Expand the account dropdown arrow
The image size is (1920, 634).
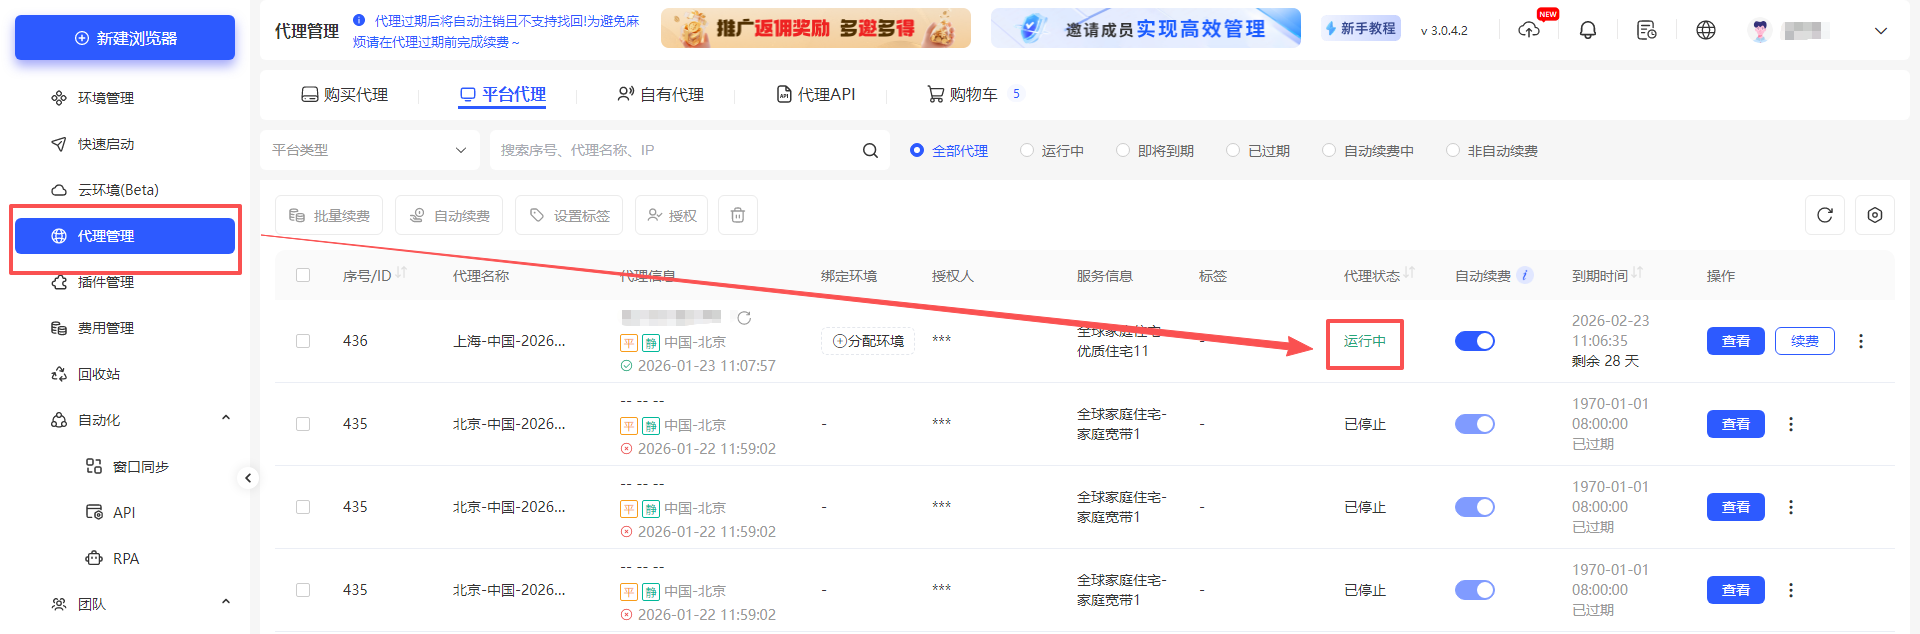(1881, 31)
